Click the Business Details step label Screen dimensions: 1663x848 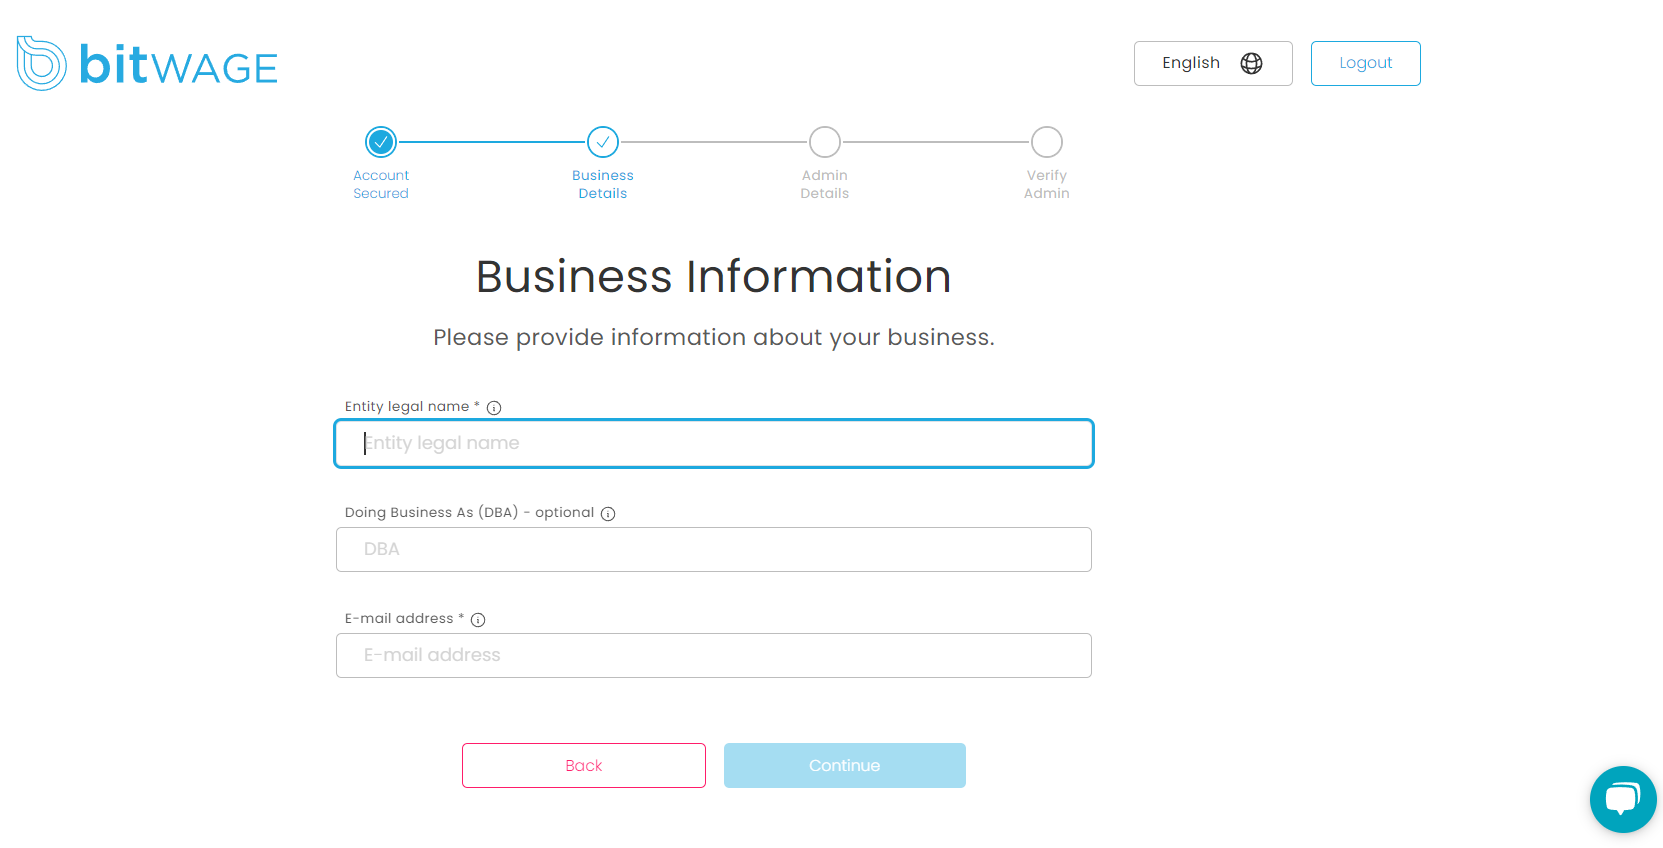(603, 184)
